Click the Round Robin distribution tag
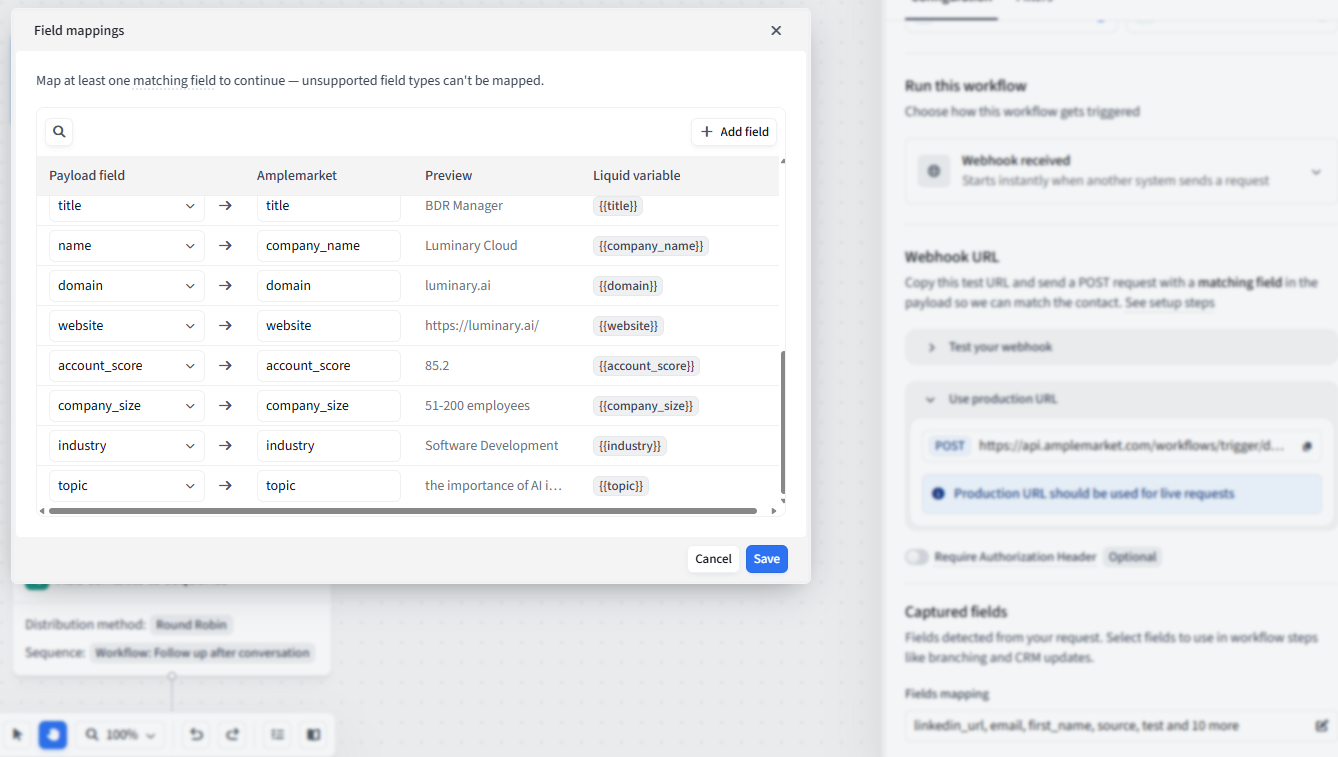Screen dimensions: 1338x757 pyautogui.click(x=192, y=625)
